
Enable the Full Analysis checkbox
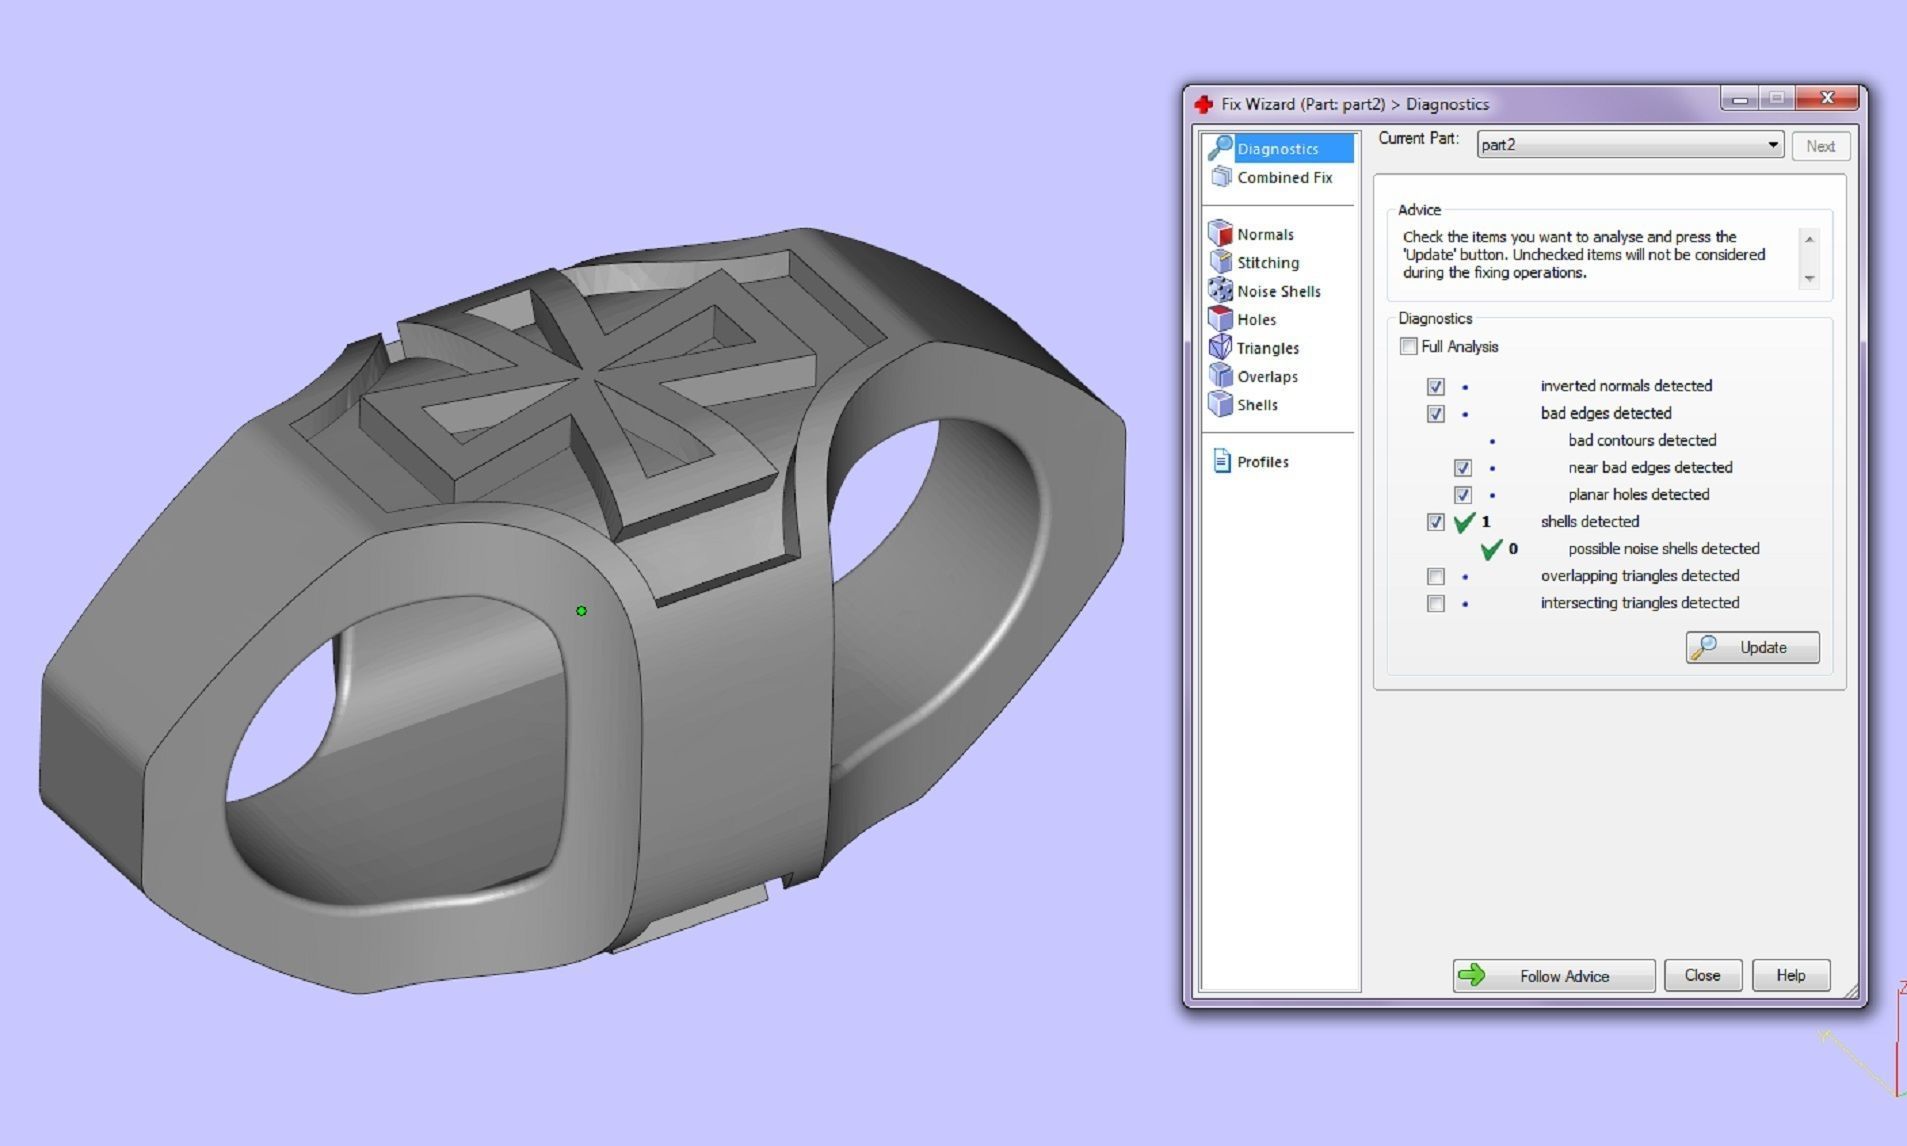point(1409,346)
